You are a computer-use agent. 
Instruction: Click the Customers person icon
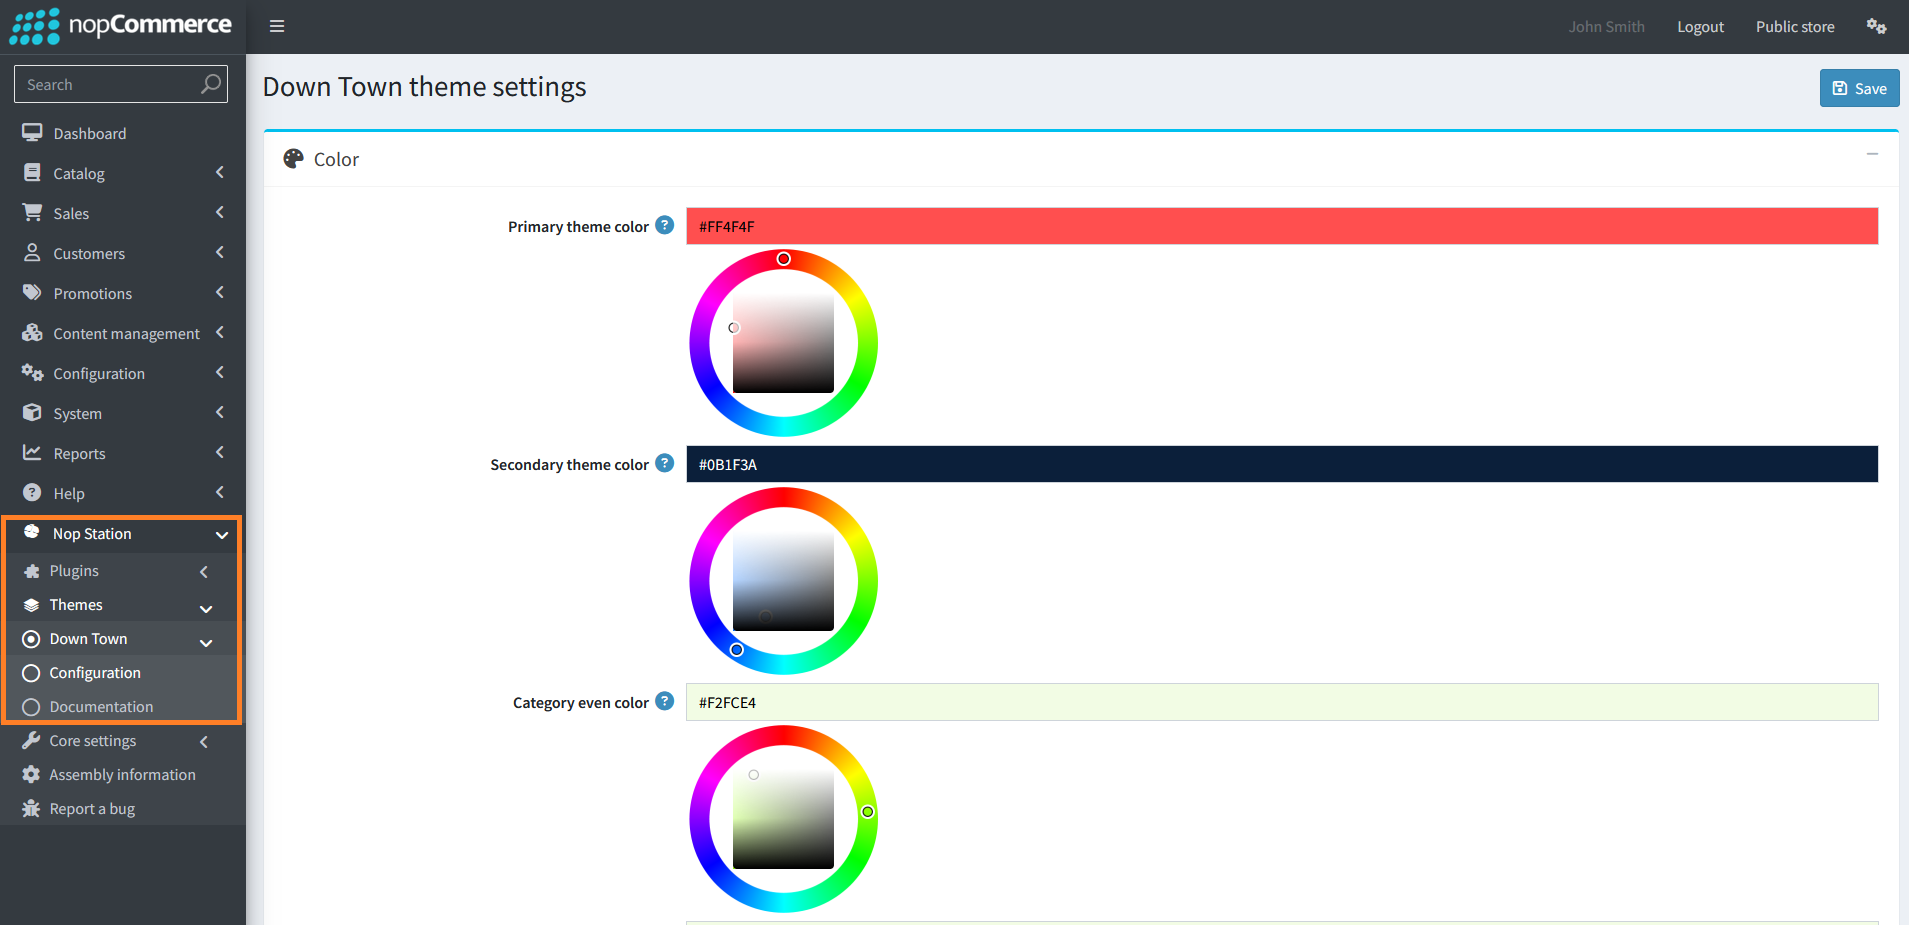(x=32, y=253)
